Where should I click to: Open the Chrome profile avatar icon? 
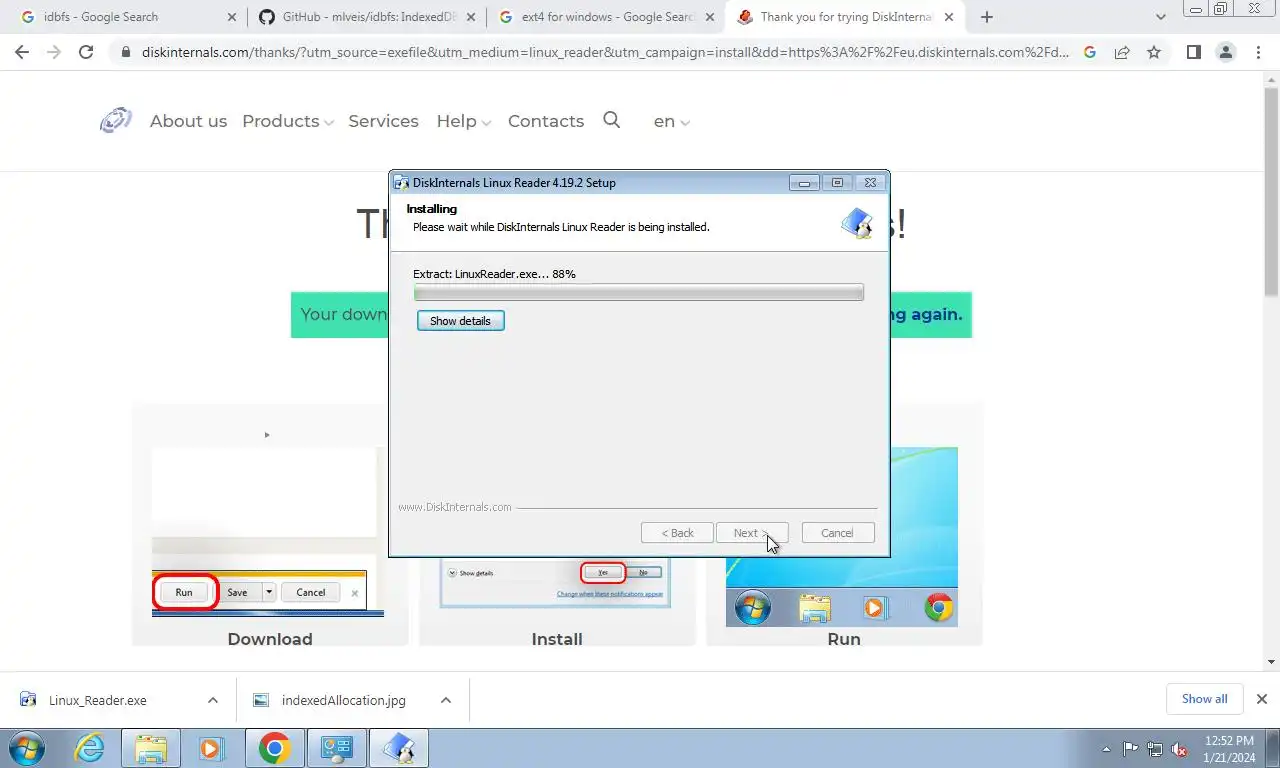(x=1226, y=52)
